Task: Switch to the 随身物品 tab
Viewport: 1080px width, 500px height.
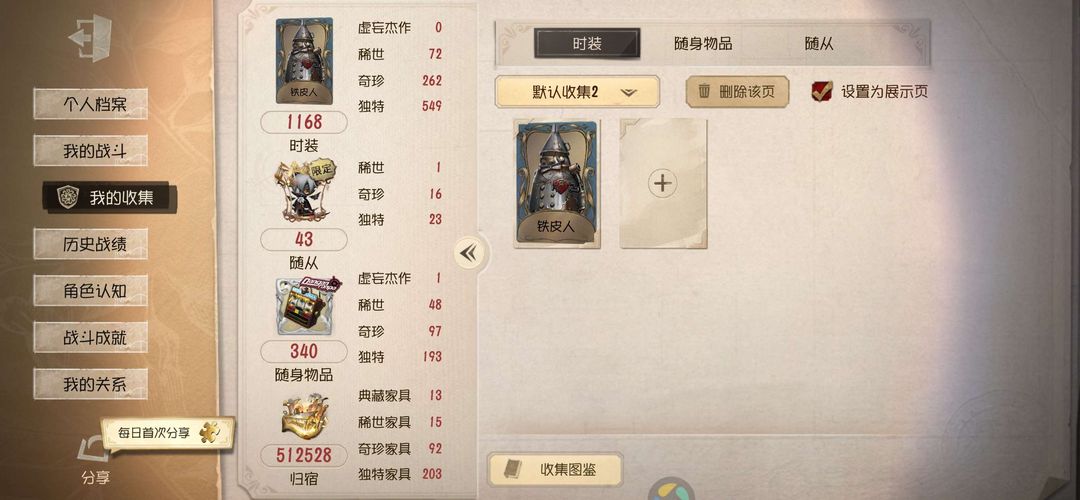Action: tap(703, 44)
